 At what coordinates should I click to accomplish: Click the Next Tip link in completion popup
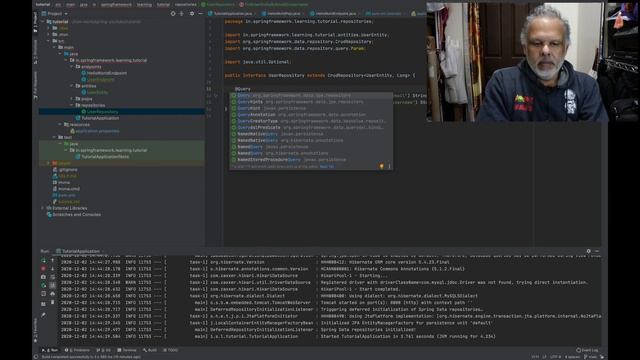click(x=327, y=167)
